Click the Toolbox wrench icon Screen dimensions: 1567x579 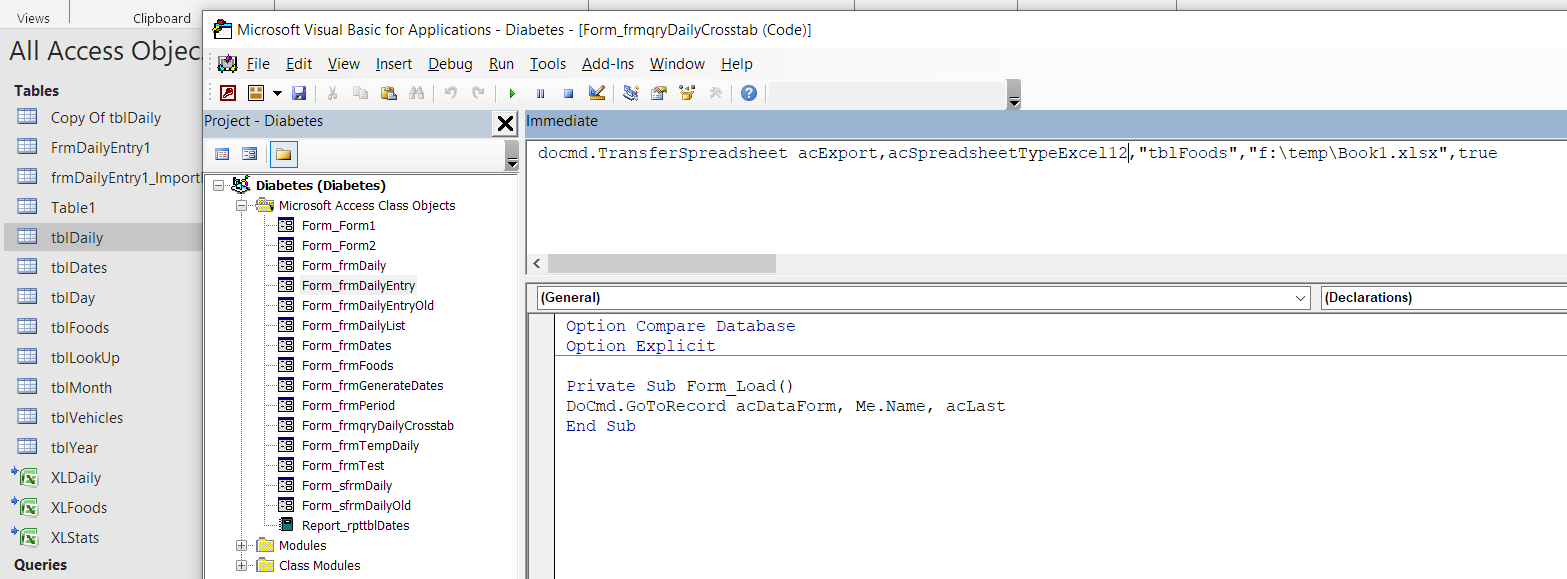[x=715, y=93]
